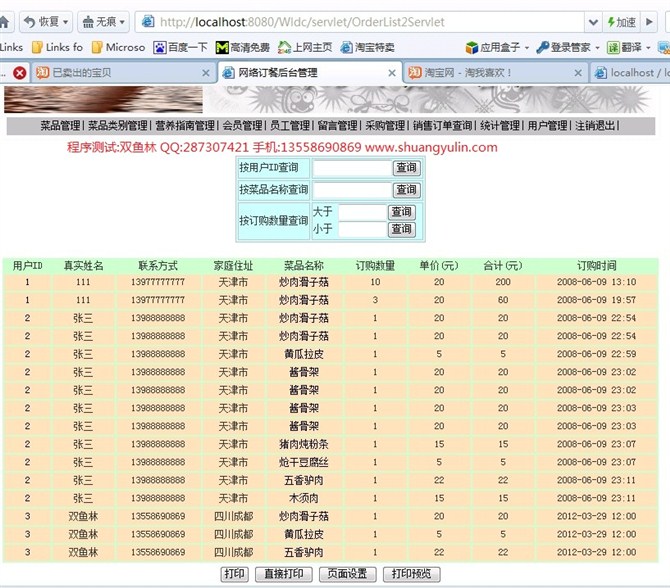Image resolution: width=670 pixels, height=588 pixels.
Task: Click 查询 button for user ID search
Action: pyautogui.click(x=406, y=168)
